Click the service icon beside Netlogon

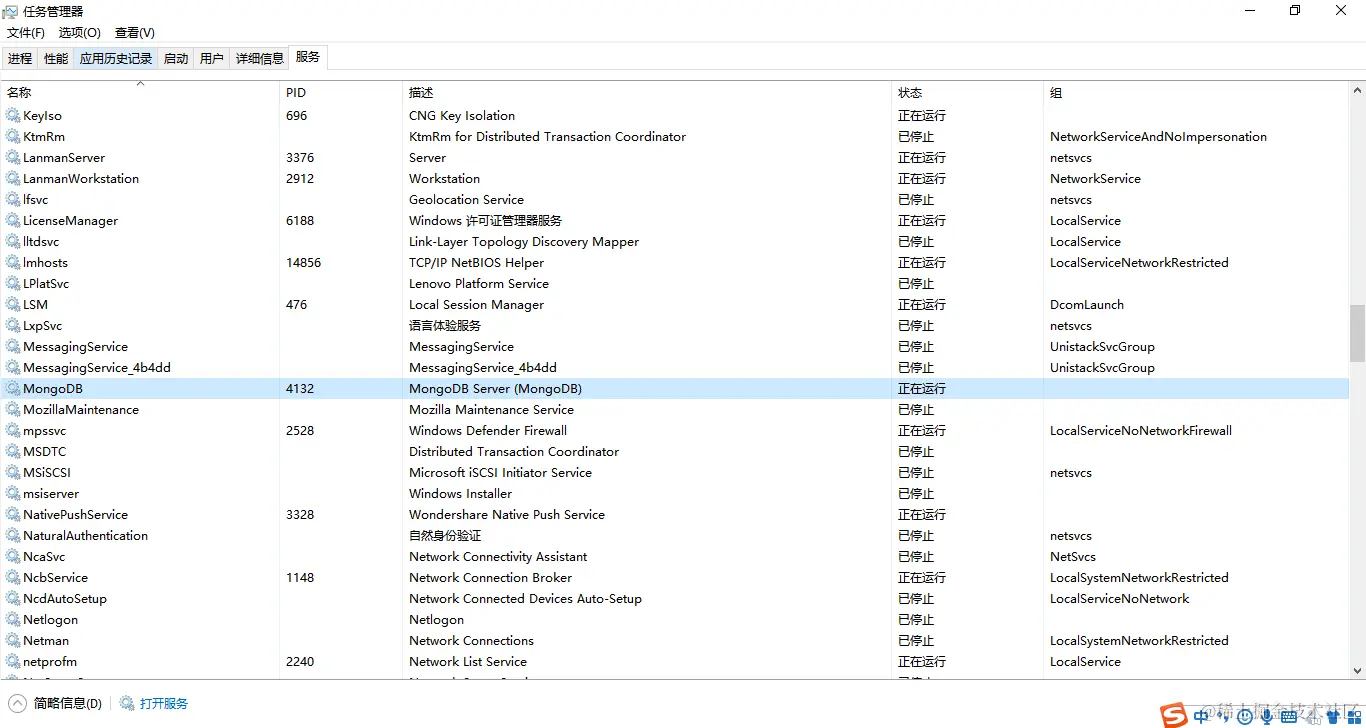coord(13,620)
